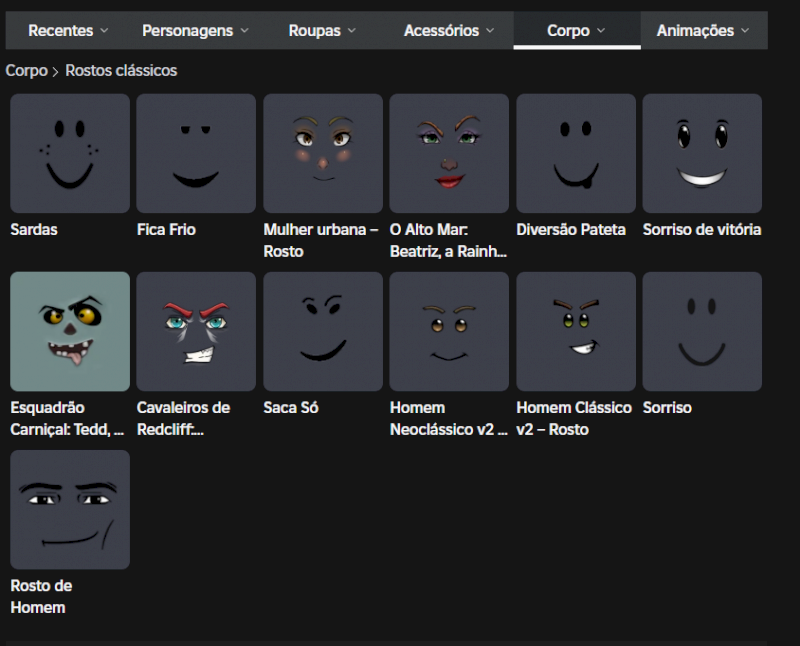Expand the Animações dropdown chevron

(x=745, y=31)
